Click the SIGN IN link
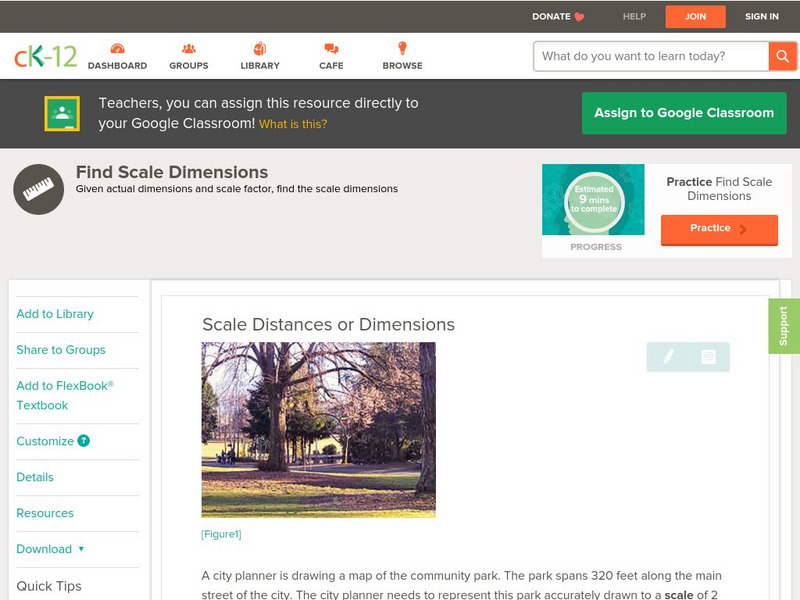The width and height of the screenshot is (800, 600). [761, 16]
